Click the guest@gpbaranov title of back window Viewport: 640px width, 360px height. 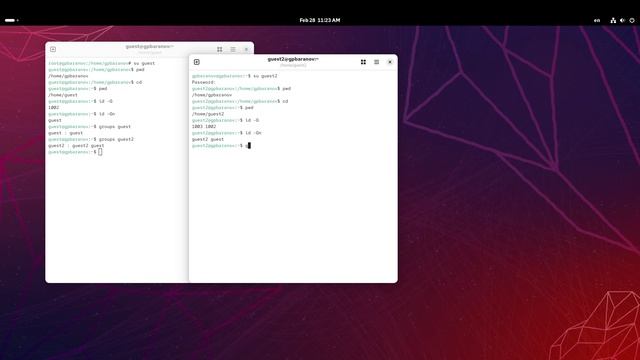click(149, 47)
